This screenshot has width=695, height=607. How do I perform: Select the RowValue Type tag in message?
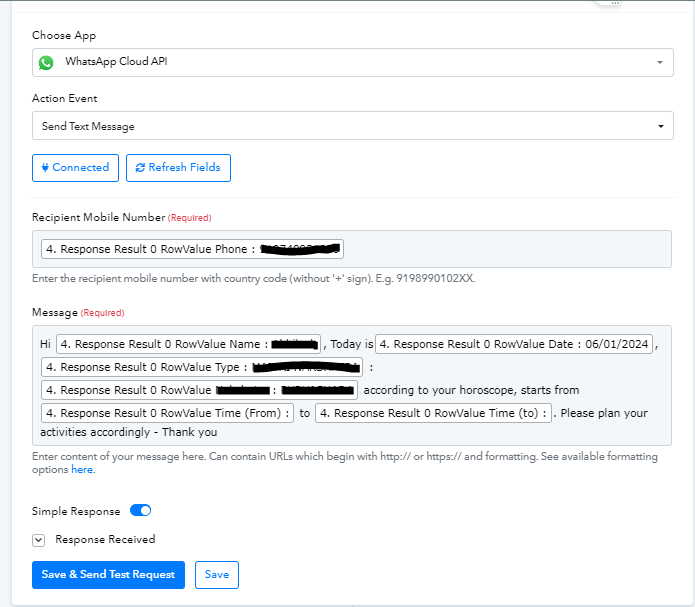[x=202, y=367]
